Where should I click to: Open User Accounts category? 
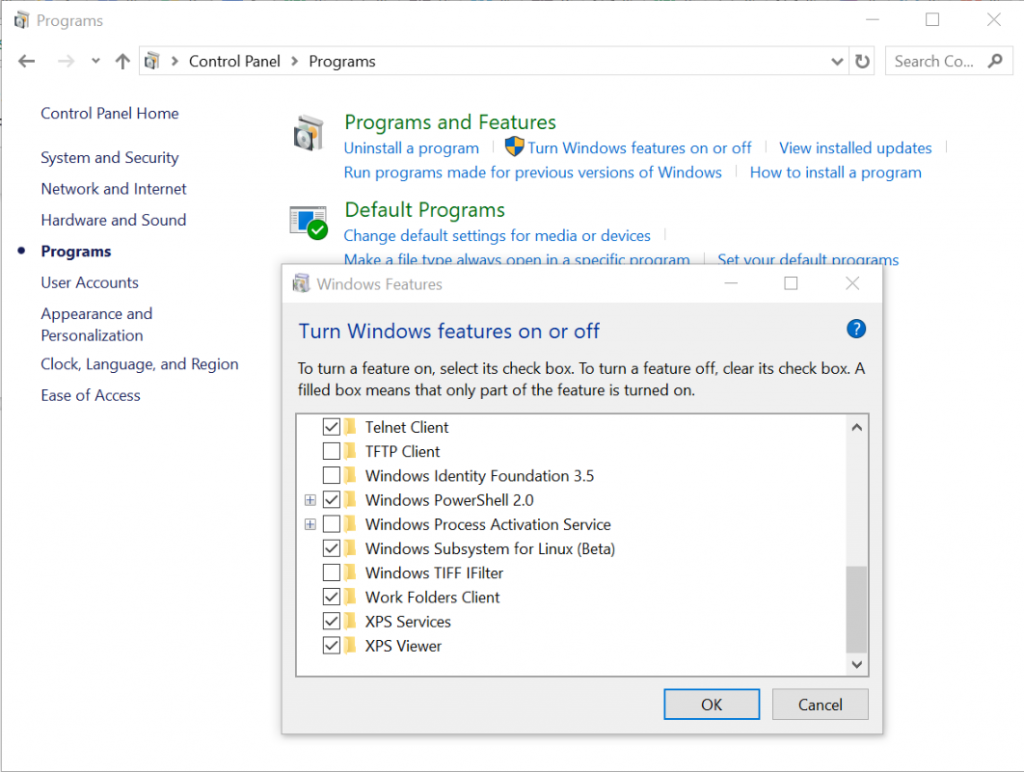[x=89, y=283]
